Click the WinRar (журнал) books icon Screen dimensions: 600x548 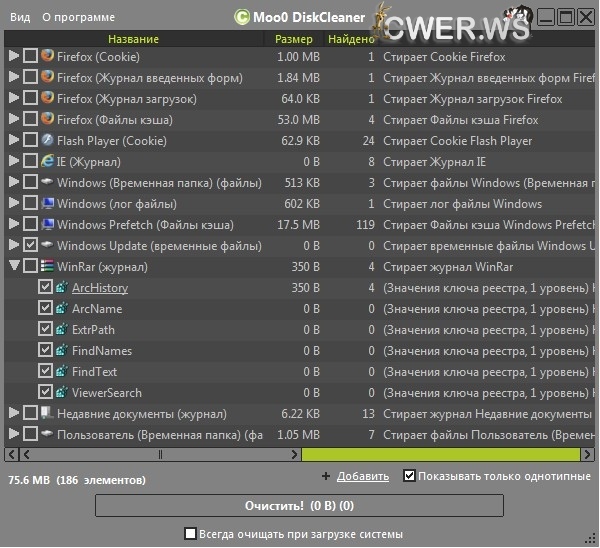click(47, 267)
